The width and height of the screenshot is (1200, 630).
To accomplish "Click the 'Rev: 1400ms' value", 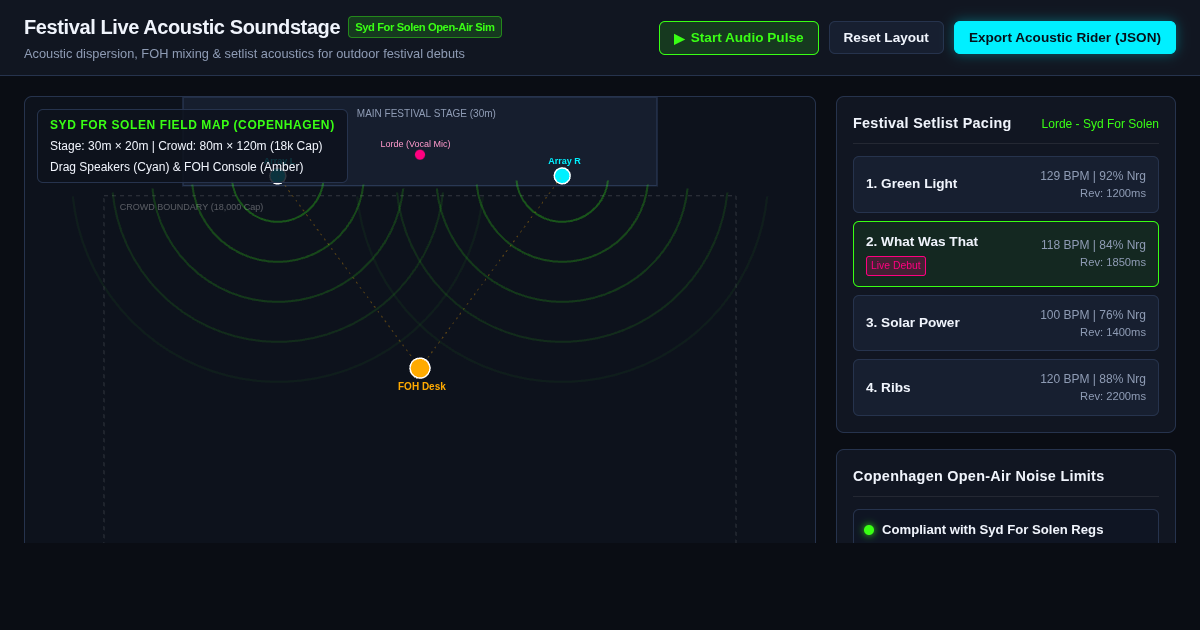I will (1113, 332).
